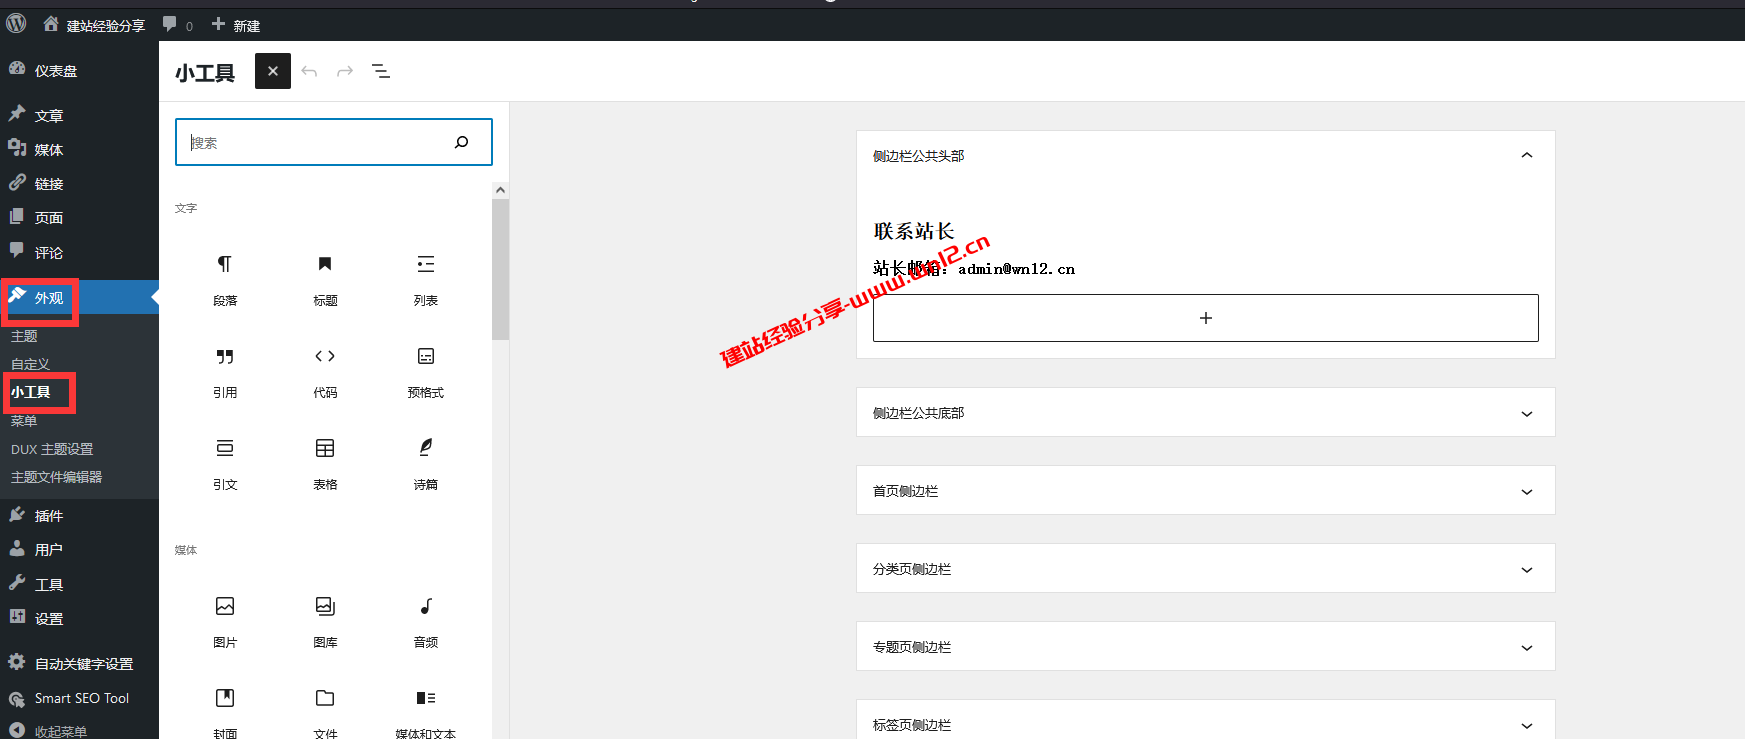Close the block inserter with X
Viewport: 1745px width, 739px height.
(x=273, y=71)
